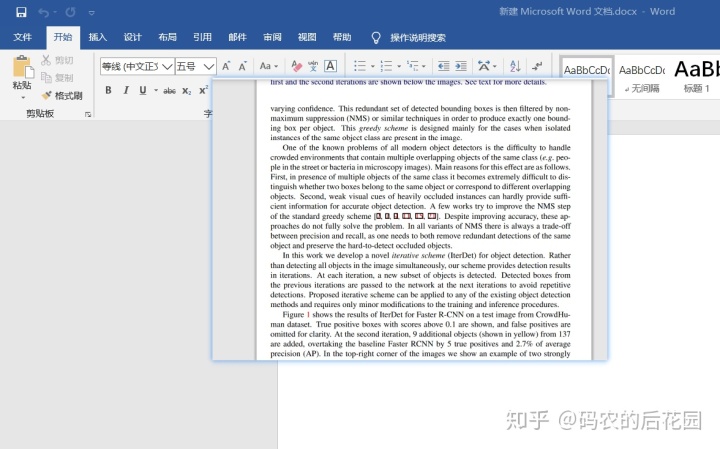Toggle underline formatting
This screenshot has width=720, height=449.
click(143, 90)
